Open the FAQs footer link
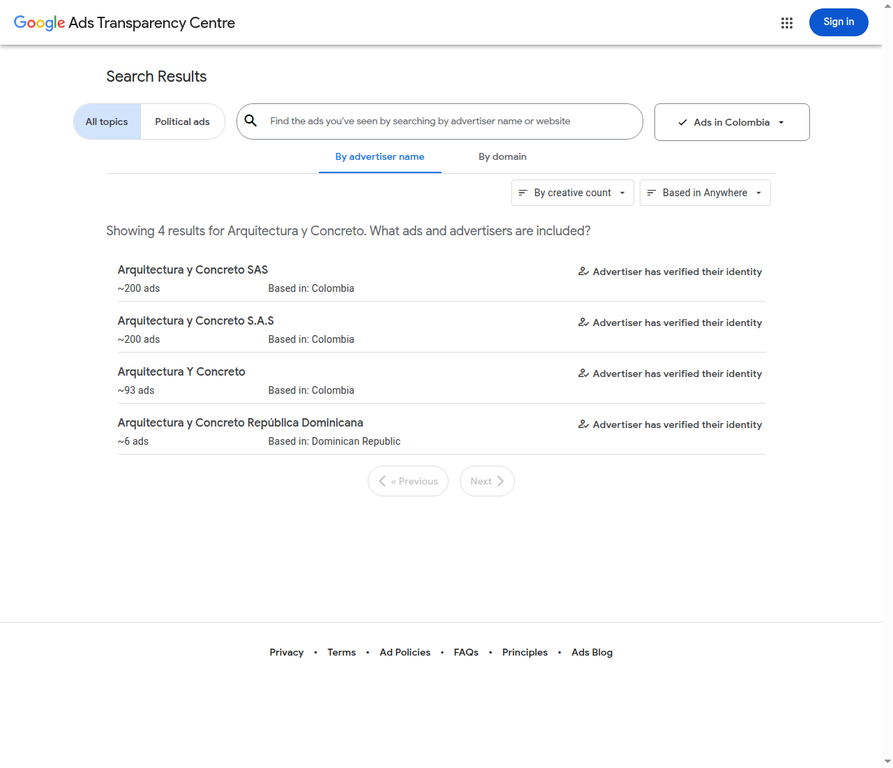Screen dimensions: 893x768 coord(466,652)
